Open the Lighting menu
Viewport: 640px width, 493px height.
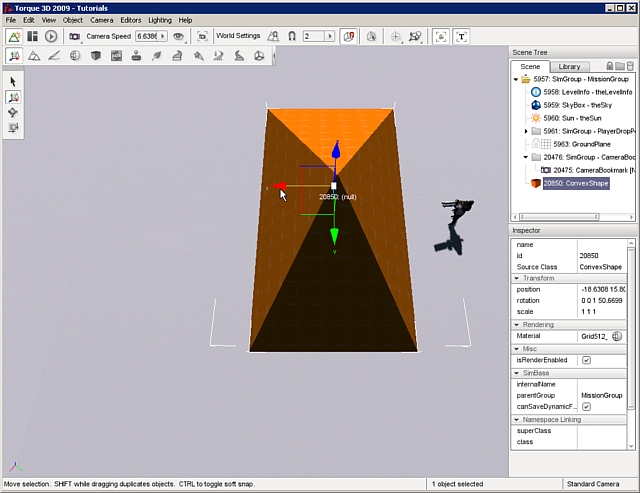point(159,20)
